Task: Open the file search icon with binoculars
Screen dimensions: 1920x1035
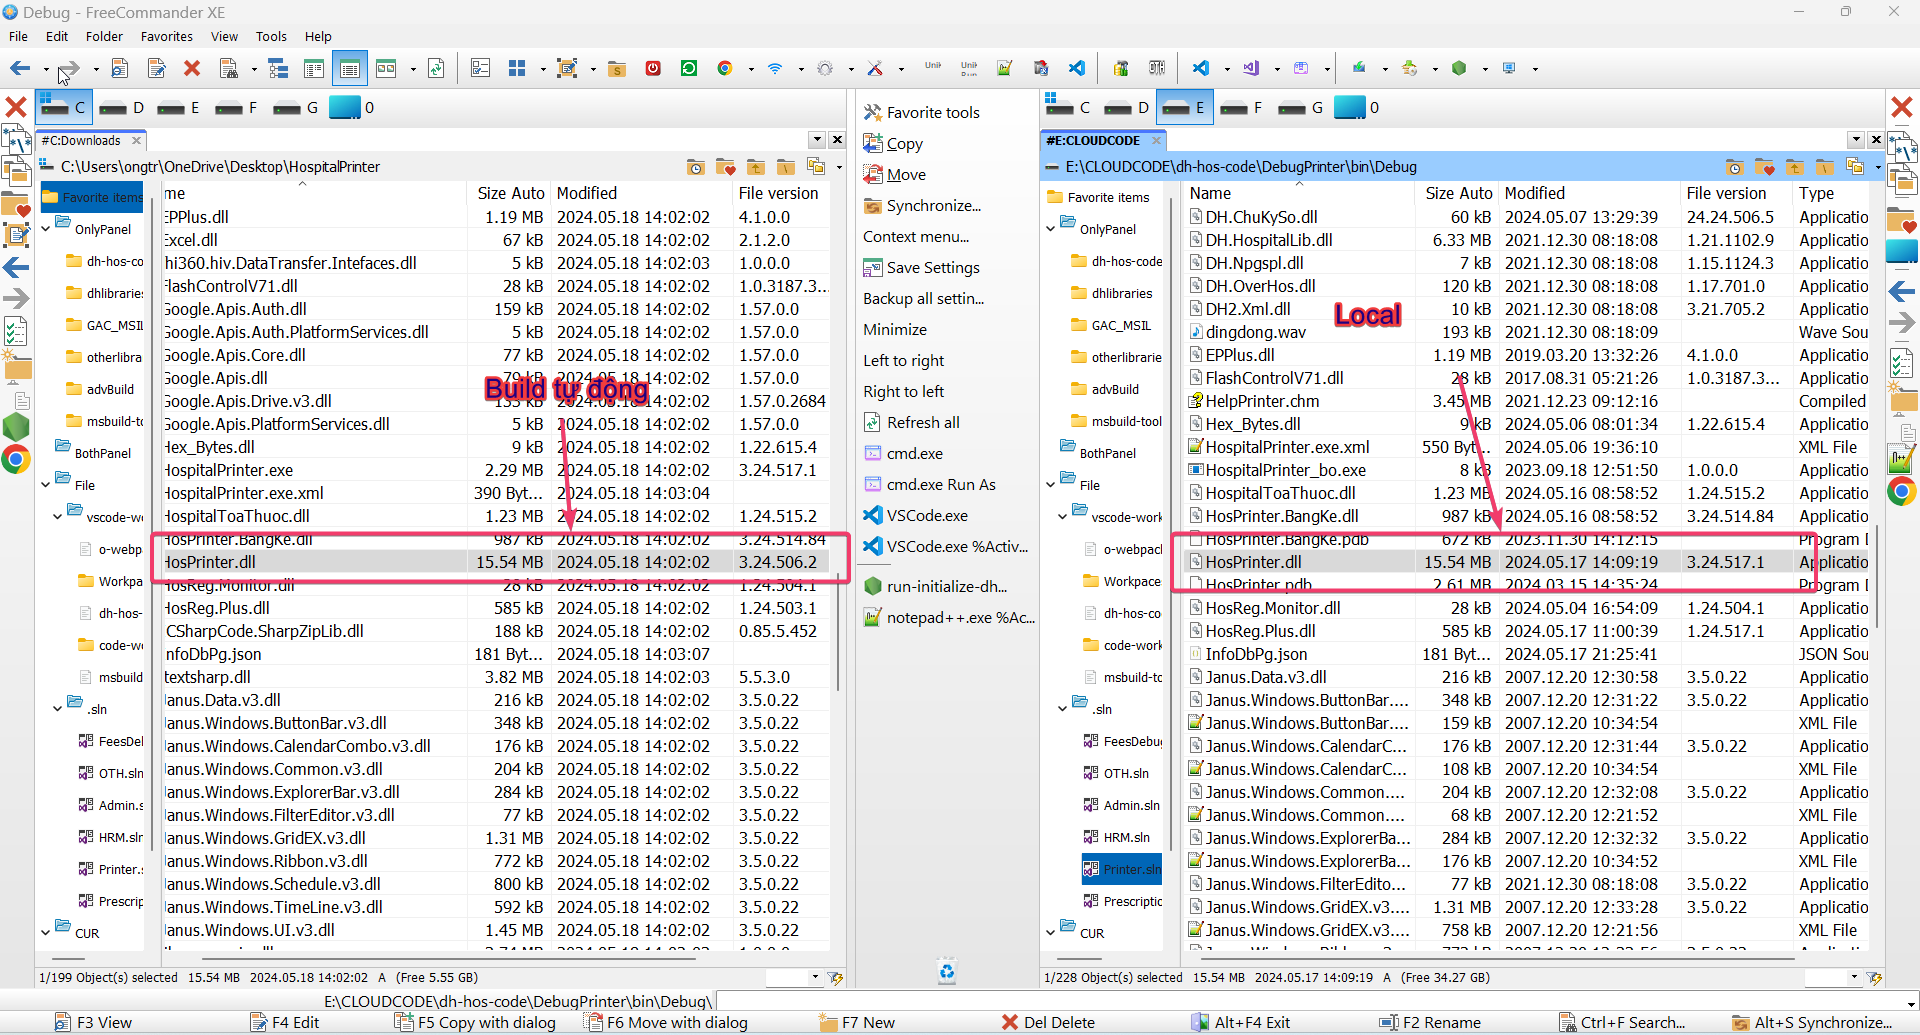Action: click(229, 68)
